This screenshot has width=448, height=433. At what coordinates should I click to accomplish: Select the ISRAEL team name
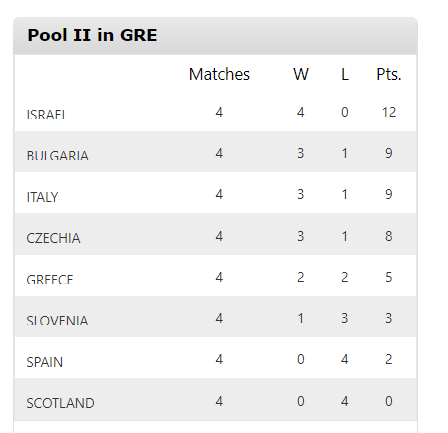(46, 115)
